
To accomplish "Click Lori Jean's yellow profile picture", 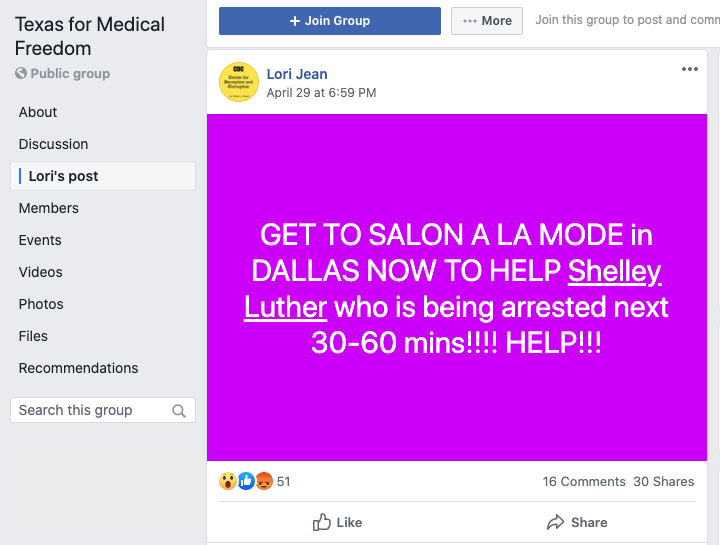I will 239,82.
